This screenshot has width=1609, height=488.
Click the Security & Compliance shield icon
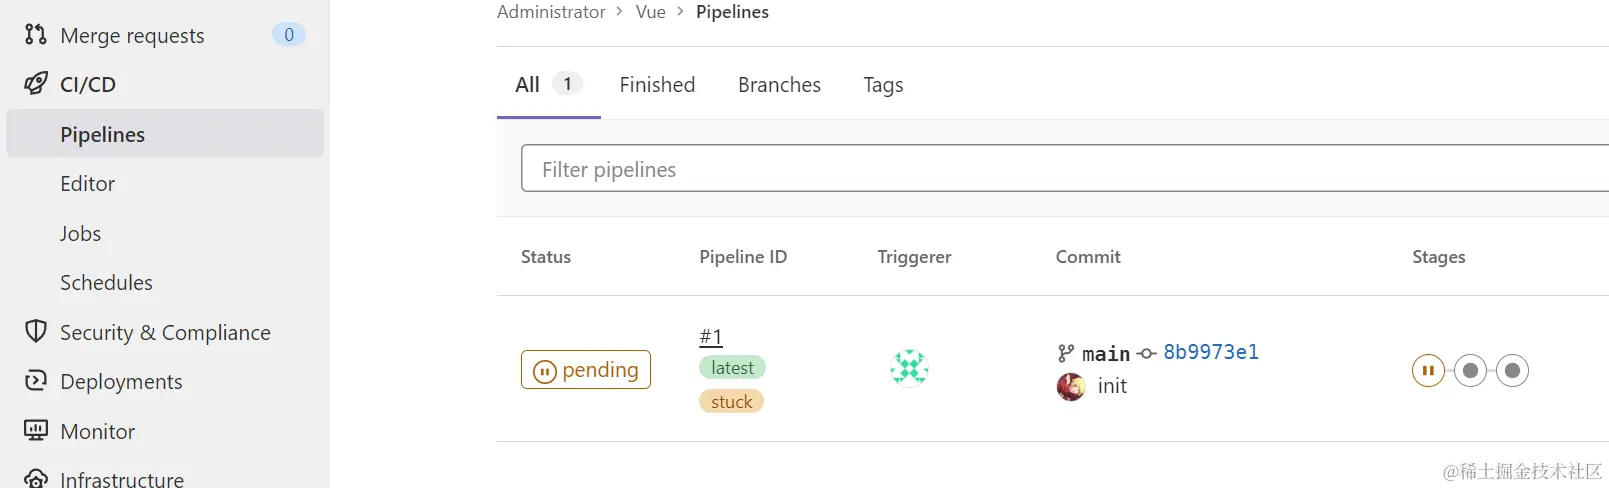tap(36, 331)
